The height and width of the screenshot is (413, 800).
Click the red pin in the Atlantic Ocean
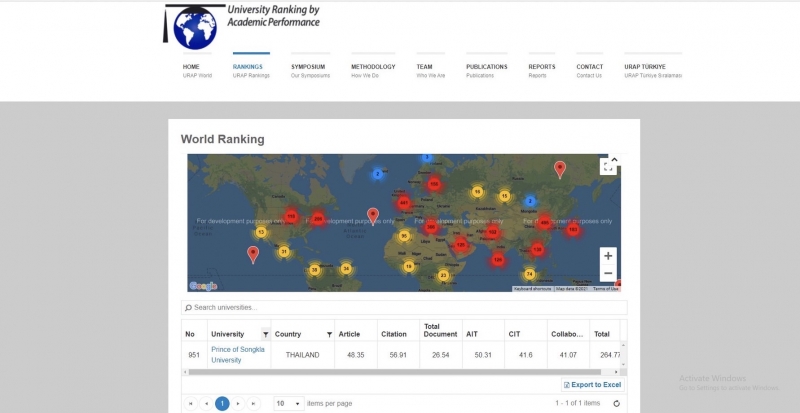click(373, 216)
